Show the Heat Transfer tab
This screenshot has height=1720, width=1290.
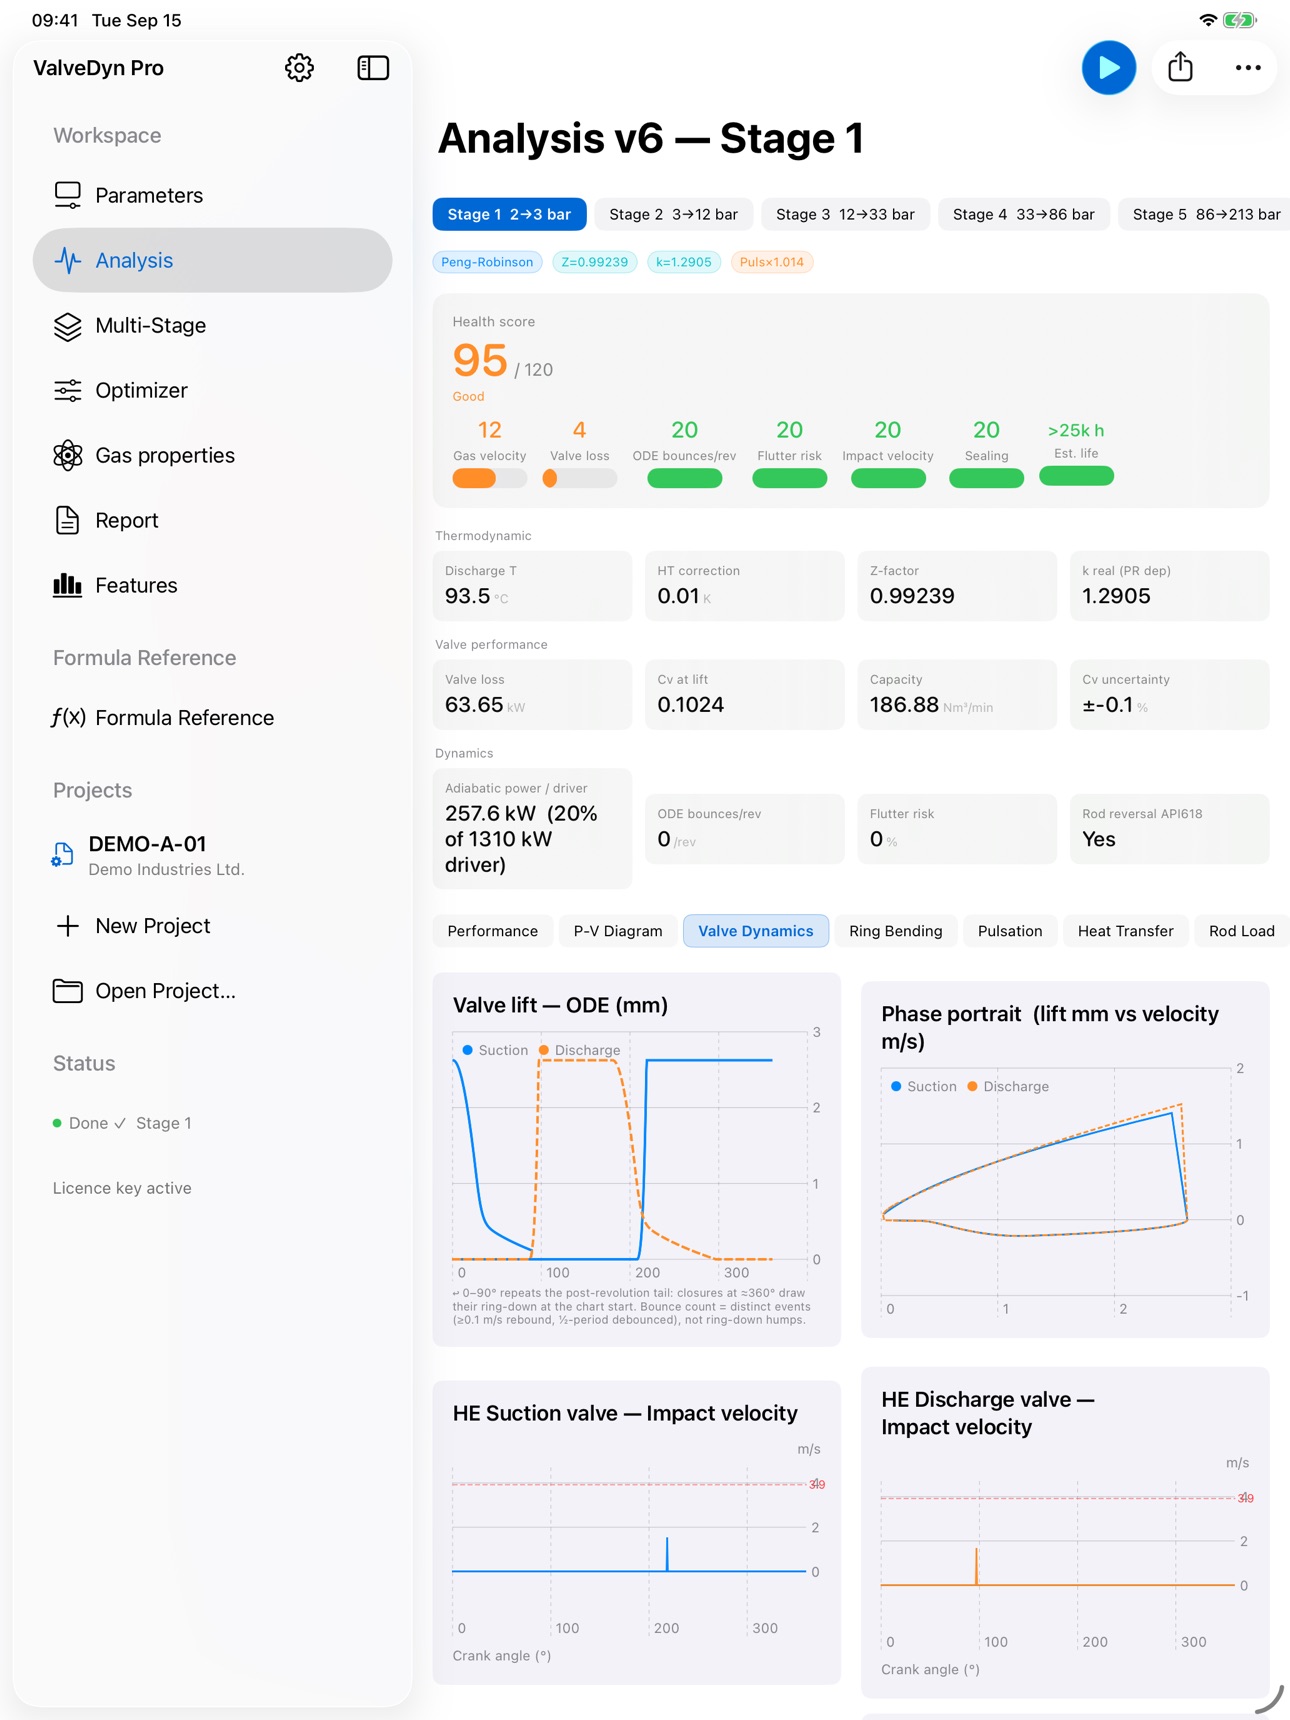click(1125, 931)
